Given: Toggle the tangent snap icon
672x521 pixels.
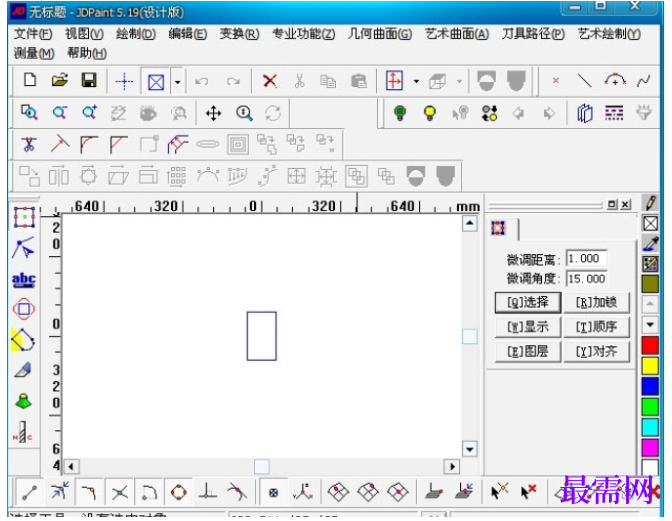Looking at the screenshot, I should pyautogui.click(x=237, y=492).
